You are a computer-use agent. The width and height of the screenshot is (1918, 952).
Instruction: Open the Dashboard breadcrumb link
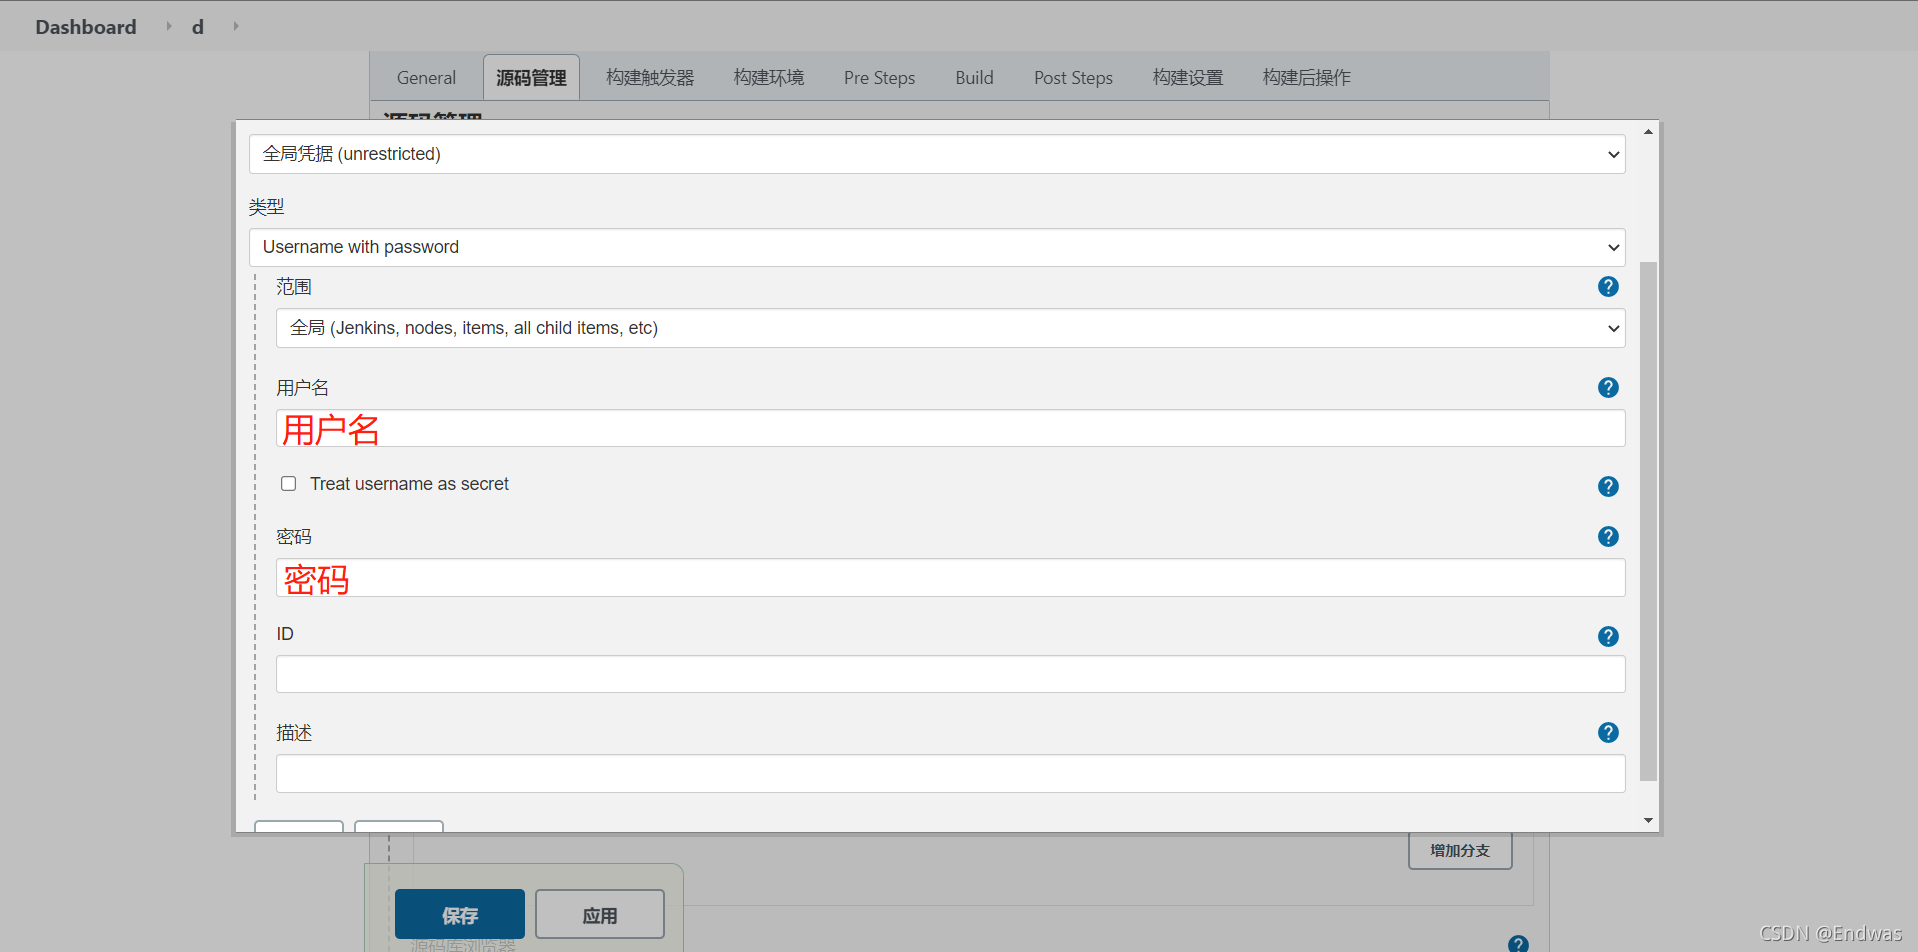(x=86, y=27)
